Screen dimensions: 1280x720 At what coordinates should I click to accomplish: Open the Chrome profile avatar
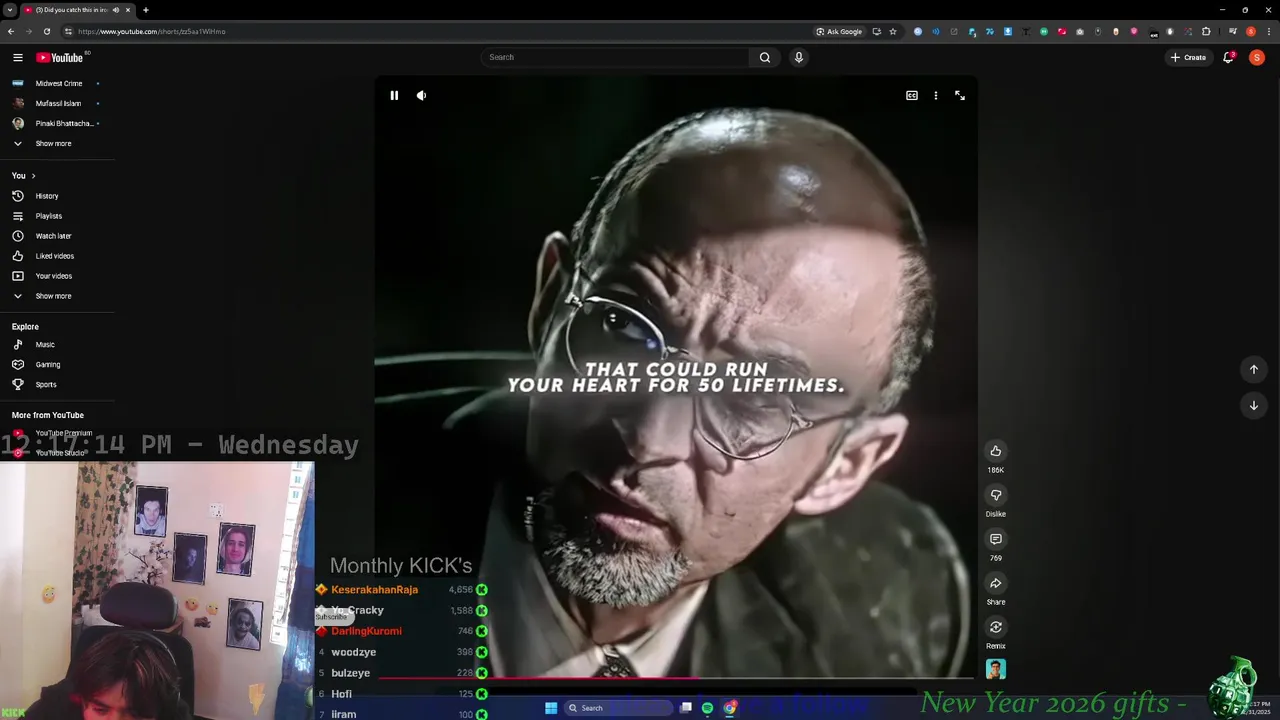tap(1250, 31)
